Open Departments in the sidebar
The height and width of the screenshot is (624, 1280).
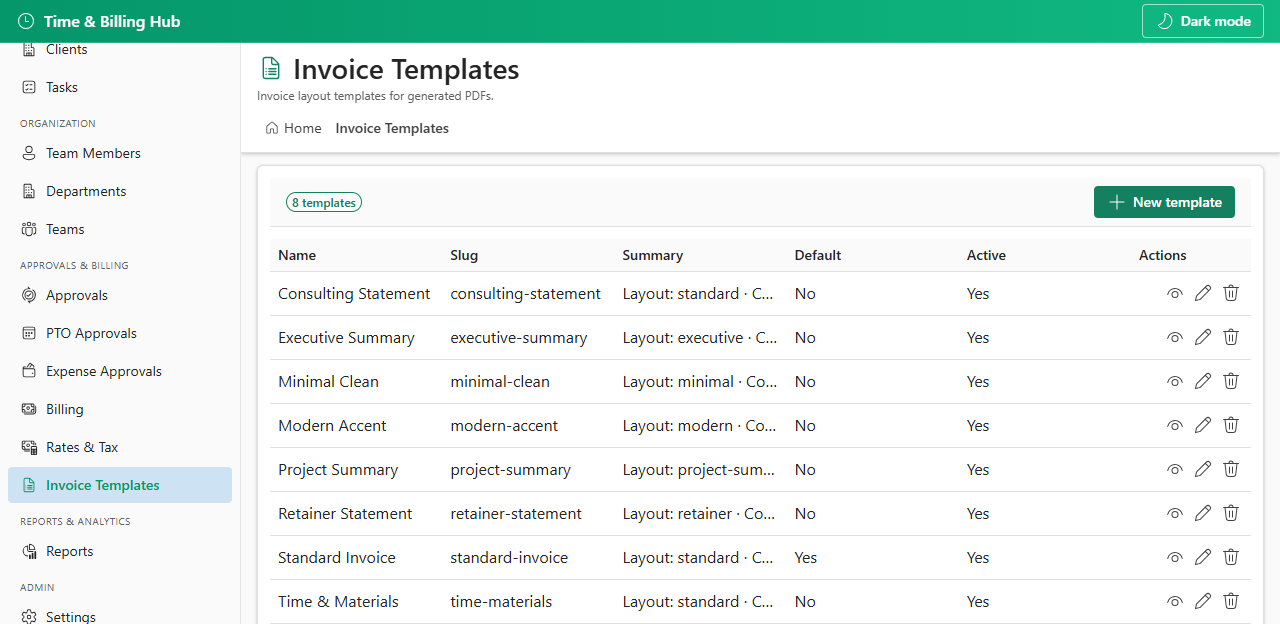coord(120,191)
